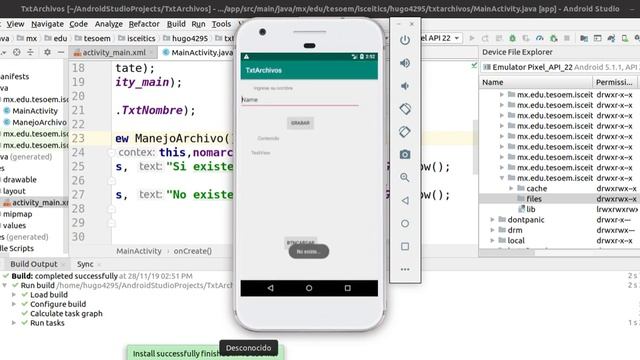Expand the cache folder in Device File Explorer
Screen dimensions: 640x360
[511, 188]
